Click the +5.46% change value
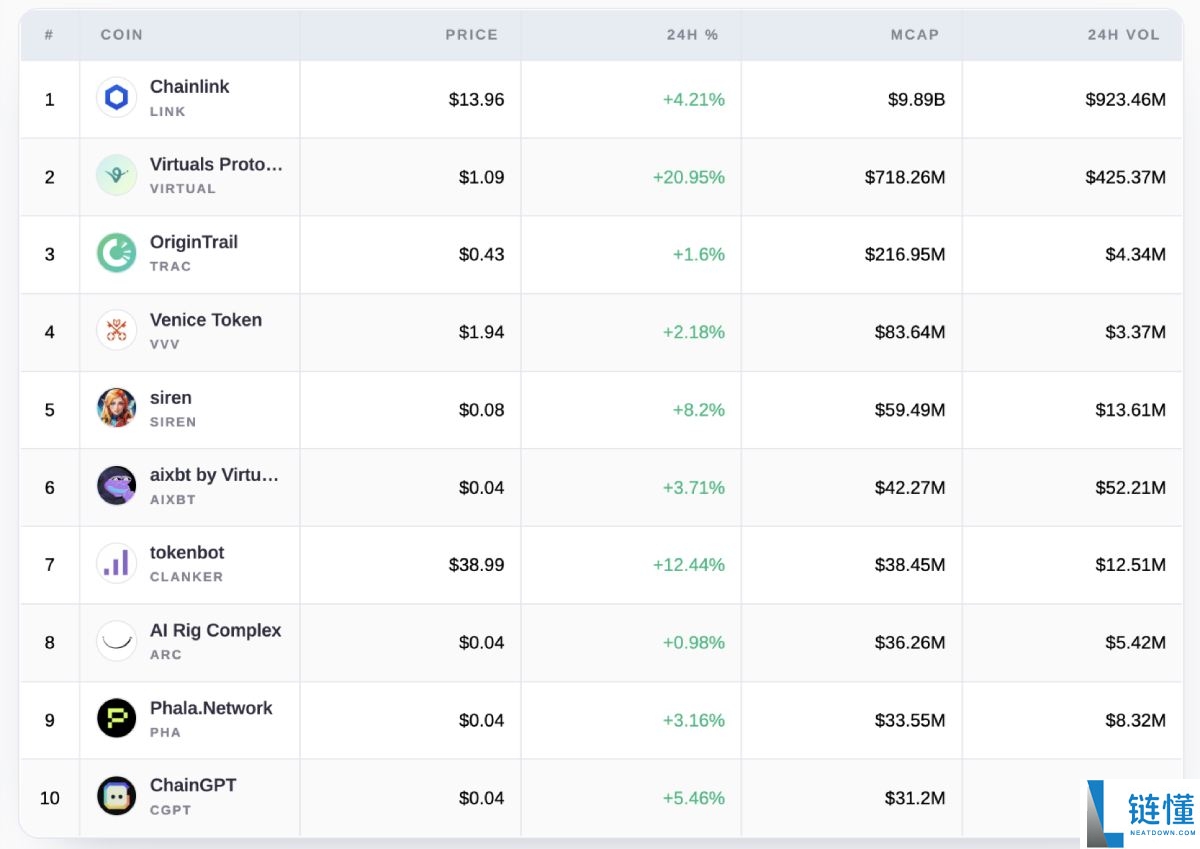Viewport: 1200px width, 849px height. click(x=694, y=798)
